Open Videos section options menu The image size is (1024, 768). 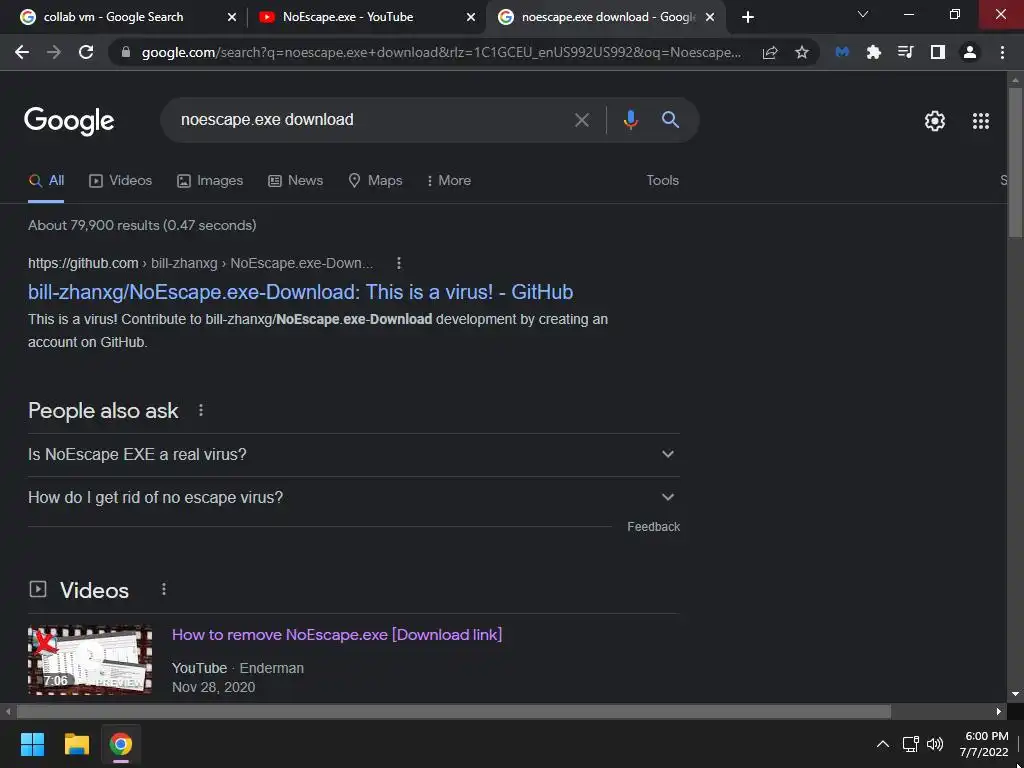164,590
